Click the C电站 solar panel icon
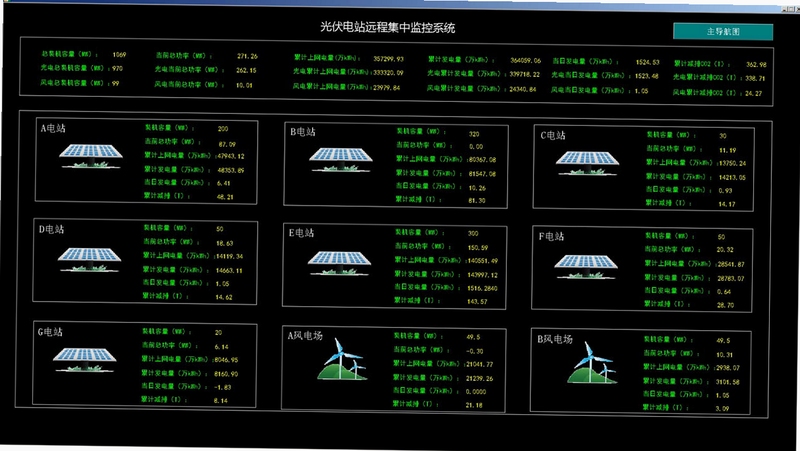This screenshot has height=451, width=800. click(x=587, y=163)
